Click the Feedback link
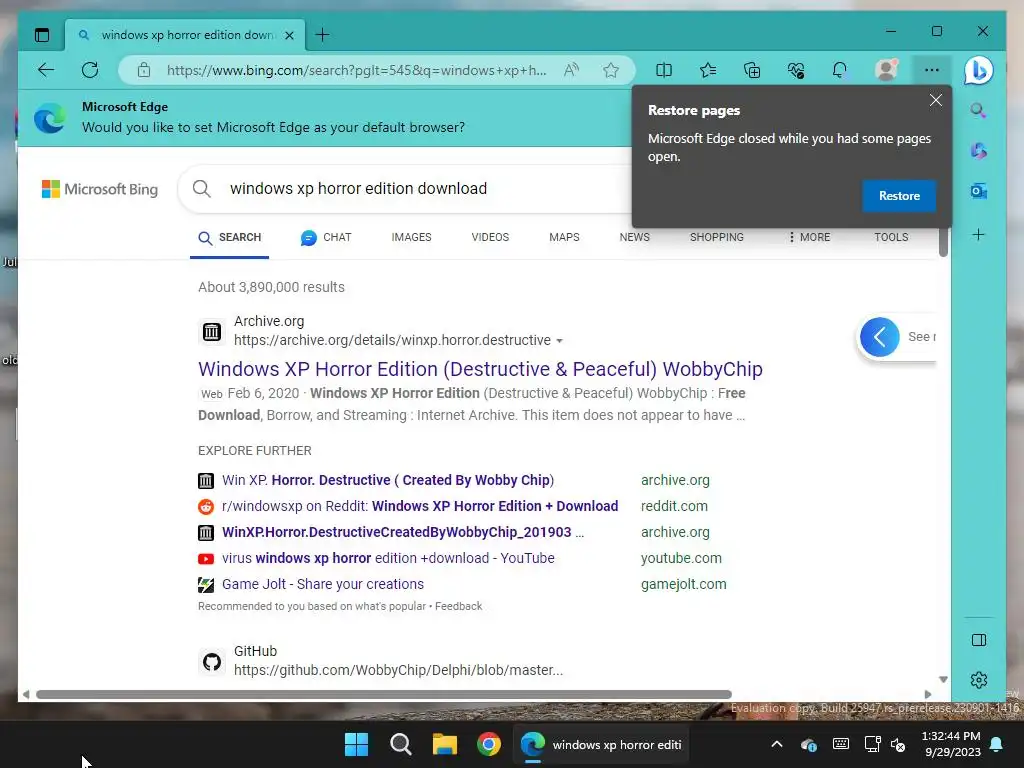Viewport: 1024px width, 768px height. (x=458, y=606)
